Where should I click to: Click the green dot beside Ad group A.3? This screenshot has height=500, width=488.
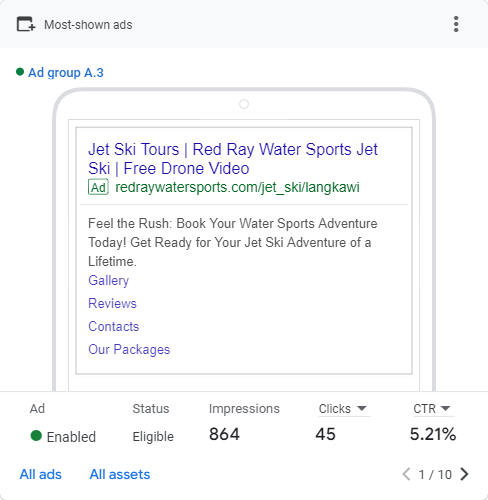coord(20,72)
